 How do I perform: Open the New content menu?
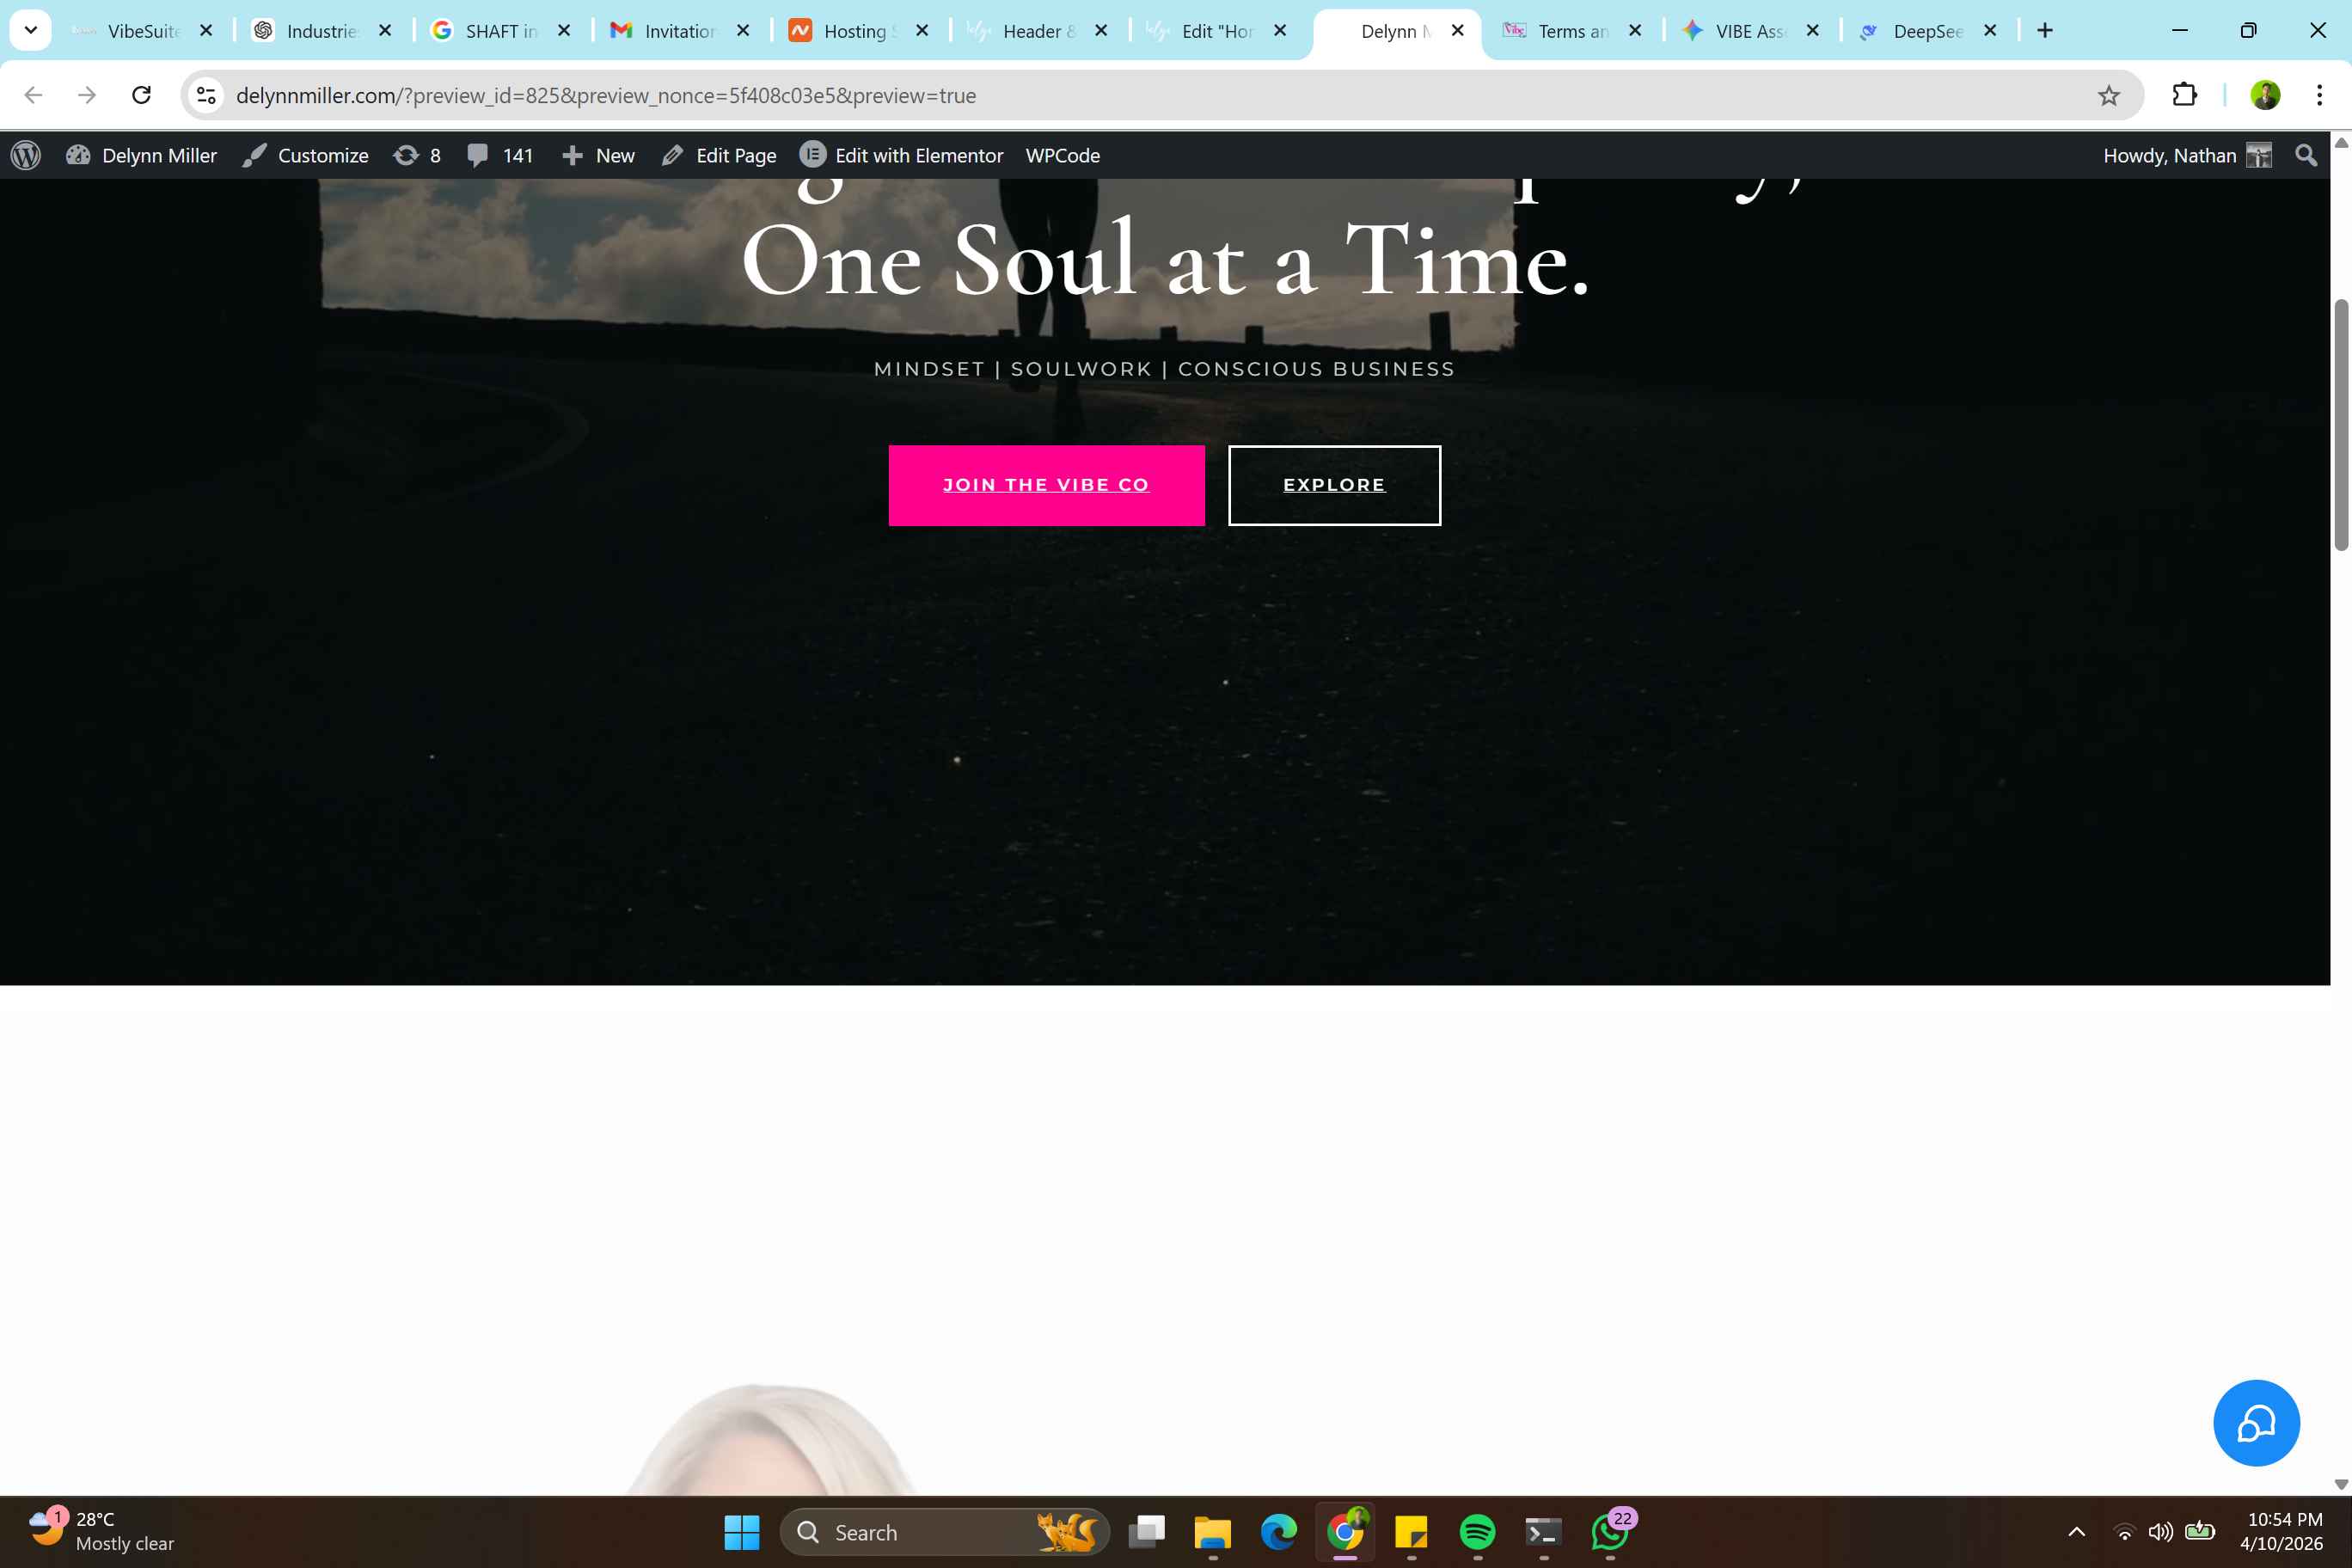[598, 155]
